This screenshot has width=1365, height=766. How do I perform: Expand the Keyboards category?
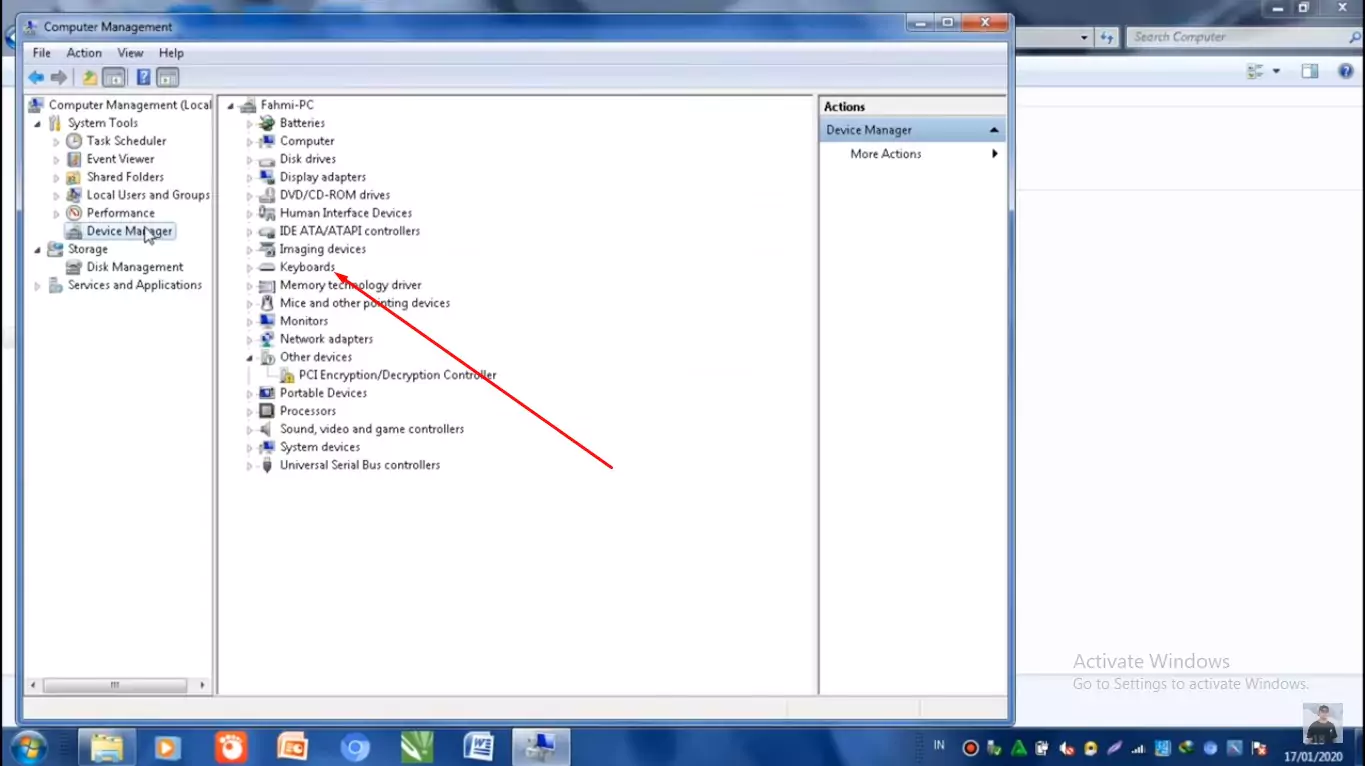coord(250,268)
